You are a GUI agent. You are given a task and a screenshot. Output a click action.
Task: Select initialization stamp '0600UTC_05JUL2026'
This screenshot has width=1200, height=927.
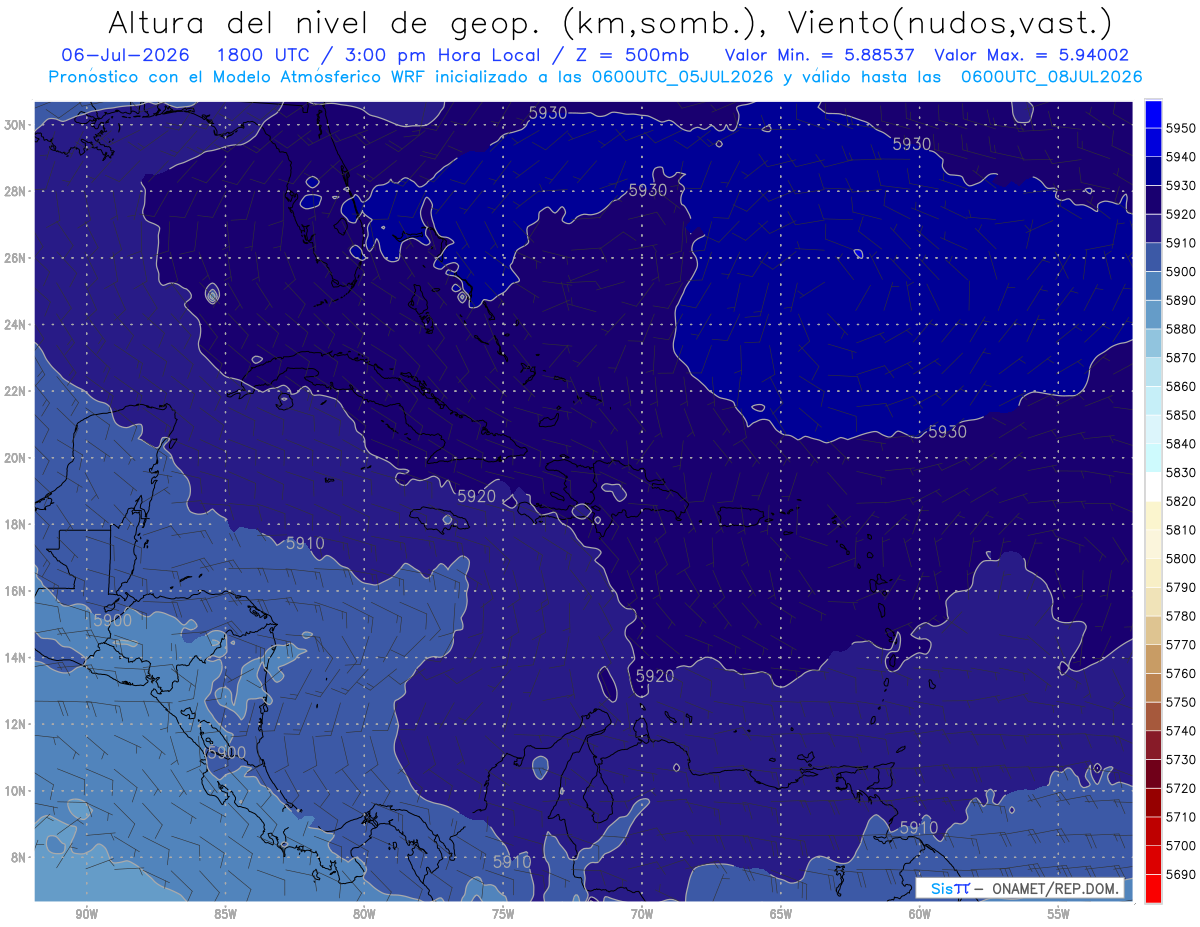click(x=682, y=76)
